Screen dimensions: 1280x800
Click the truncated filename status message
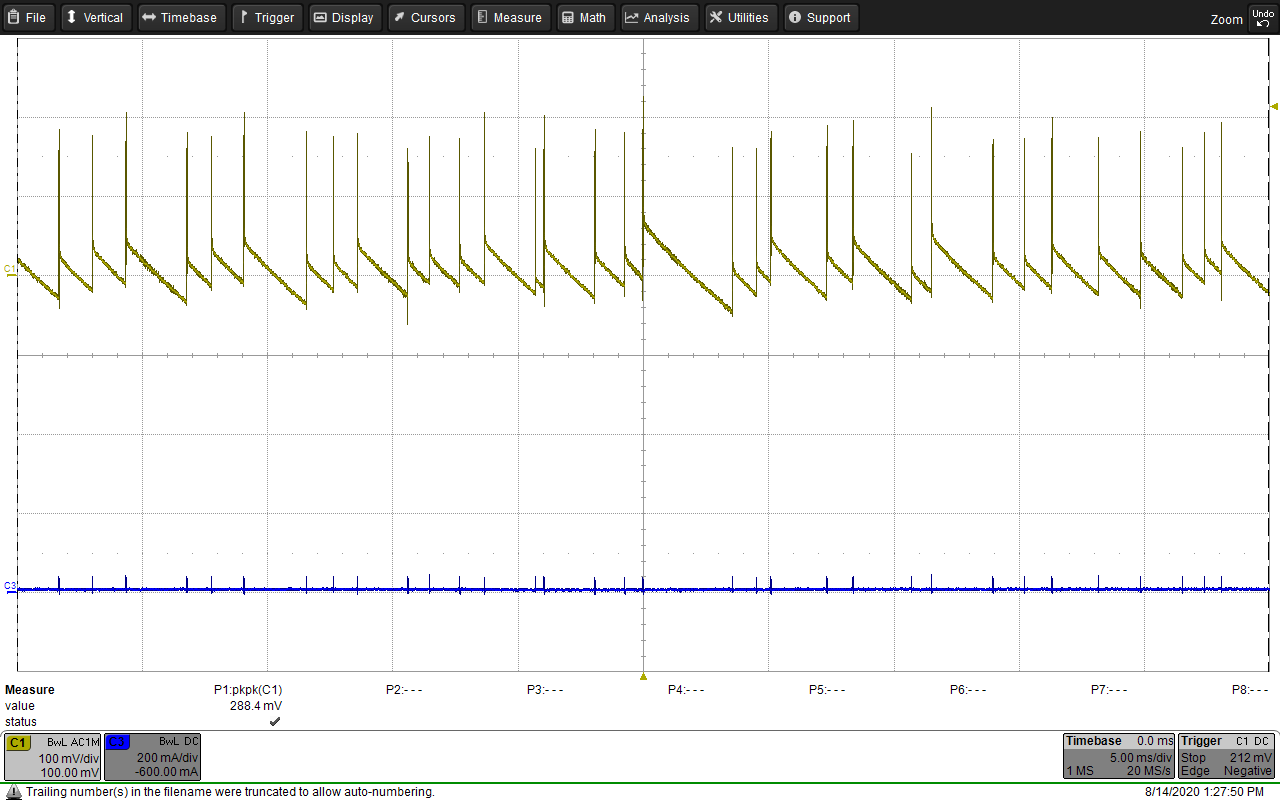tap(230, 791)
